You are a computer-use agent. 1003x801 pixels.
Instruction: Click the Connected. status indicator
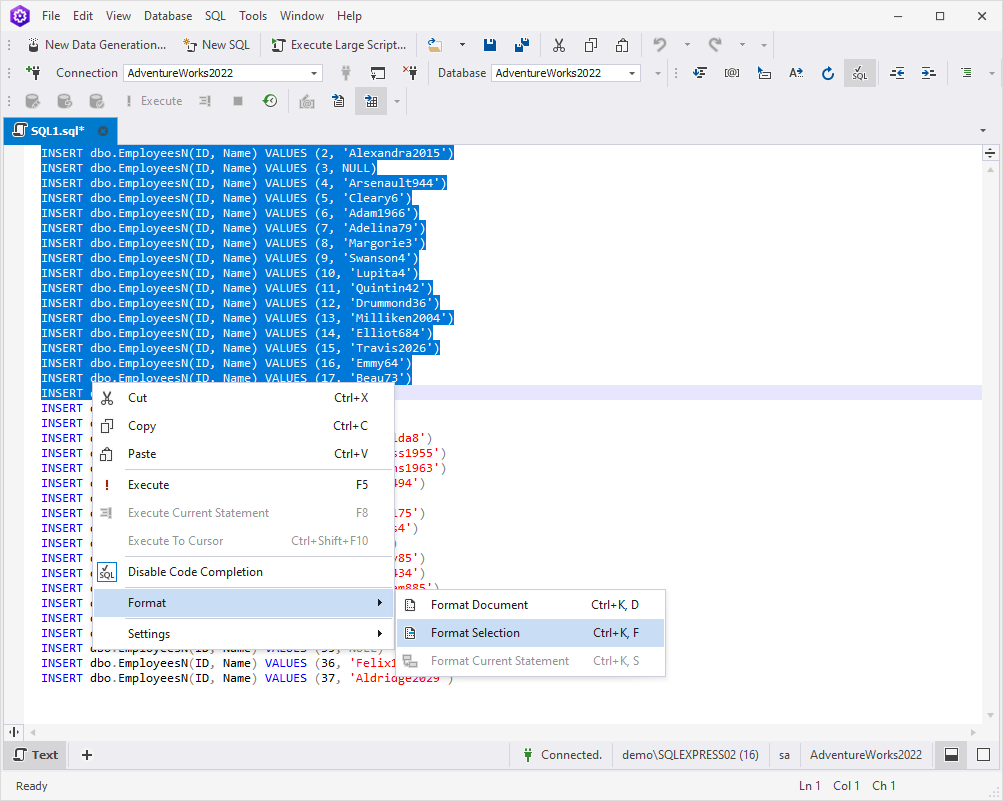pyautogui.click(x=563, y=755)
